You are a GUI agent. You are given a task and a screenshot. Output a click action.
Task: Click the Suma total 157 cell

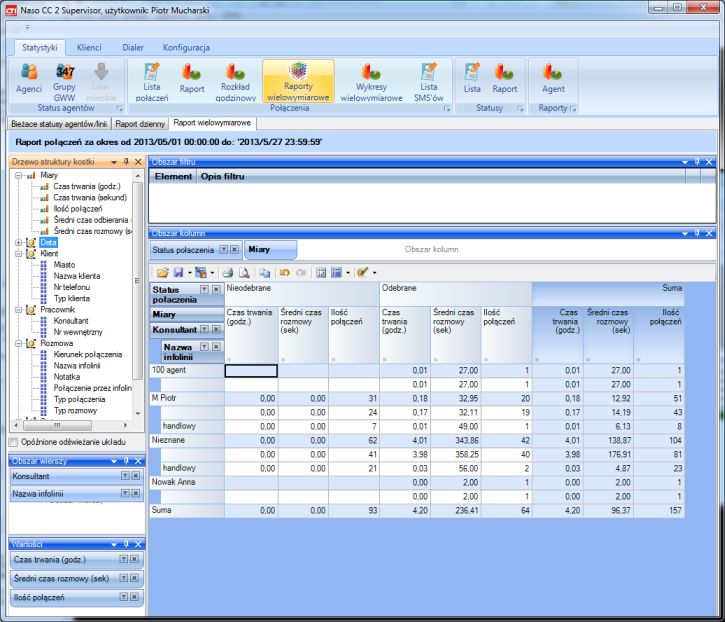(x=658, y=511)
